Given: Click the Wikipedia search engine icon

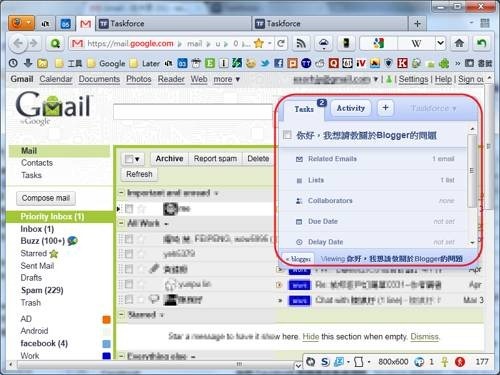Looking at the screenshot, I should click(416, 43).
